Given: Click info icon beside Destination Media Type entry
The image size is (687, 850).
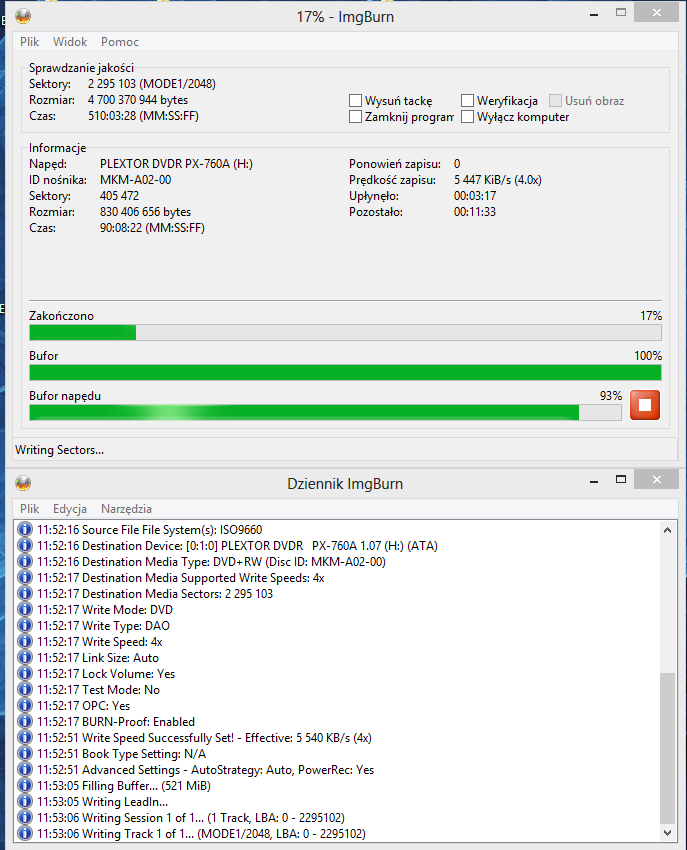Looking at the screenshot, I should click(x=24, y=561).
